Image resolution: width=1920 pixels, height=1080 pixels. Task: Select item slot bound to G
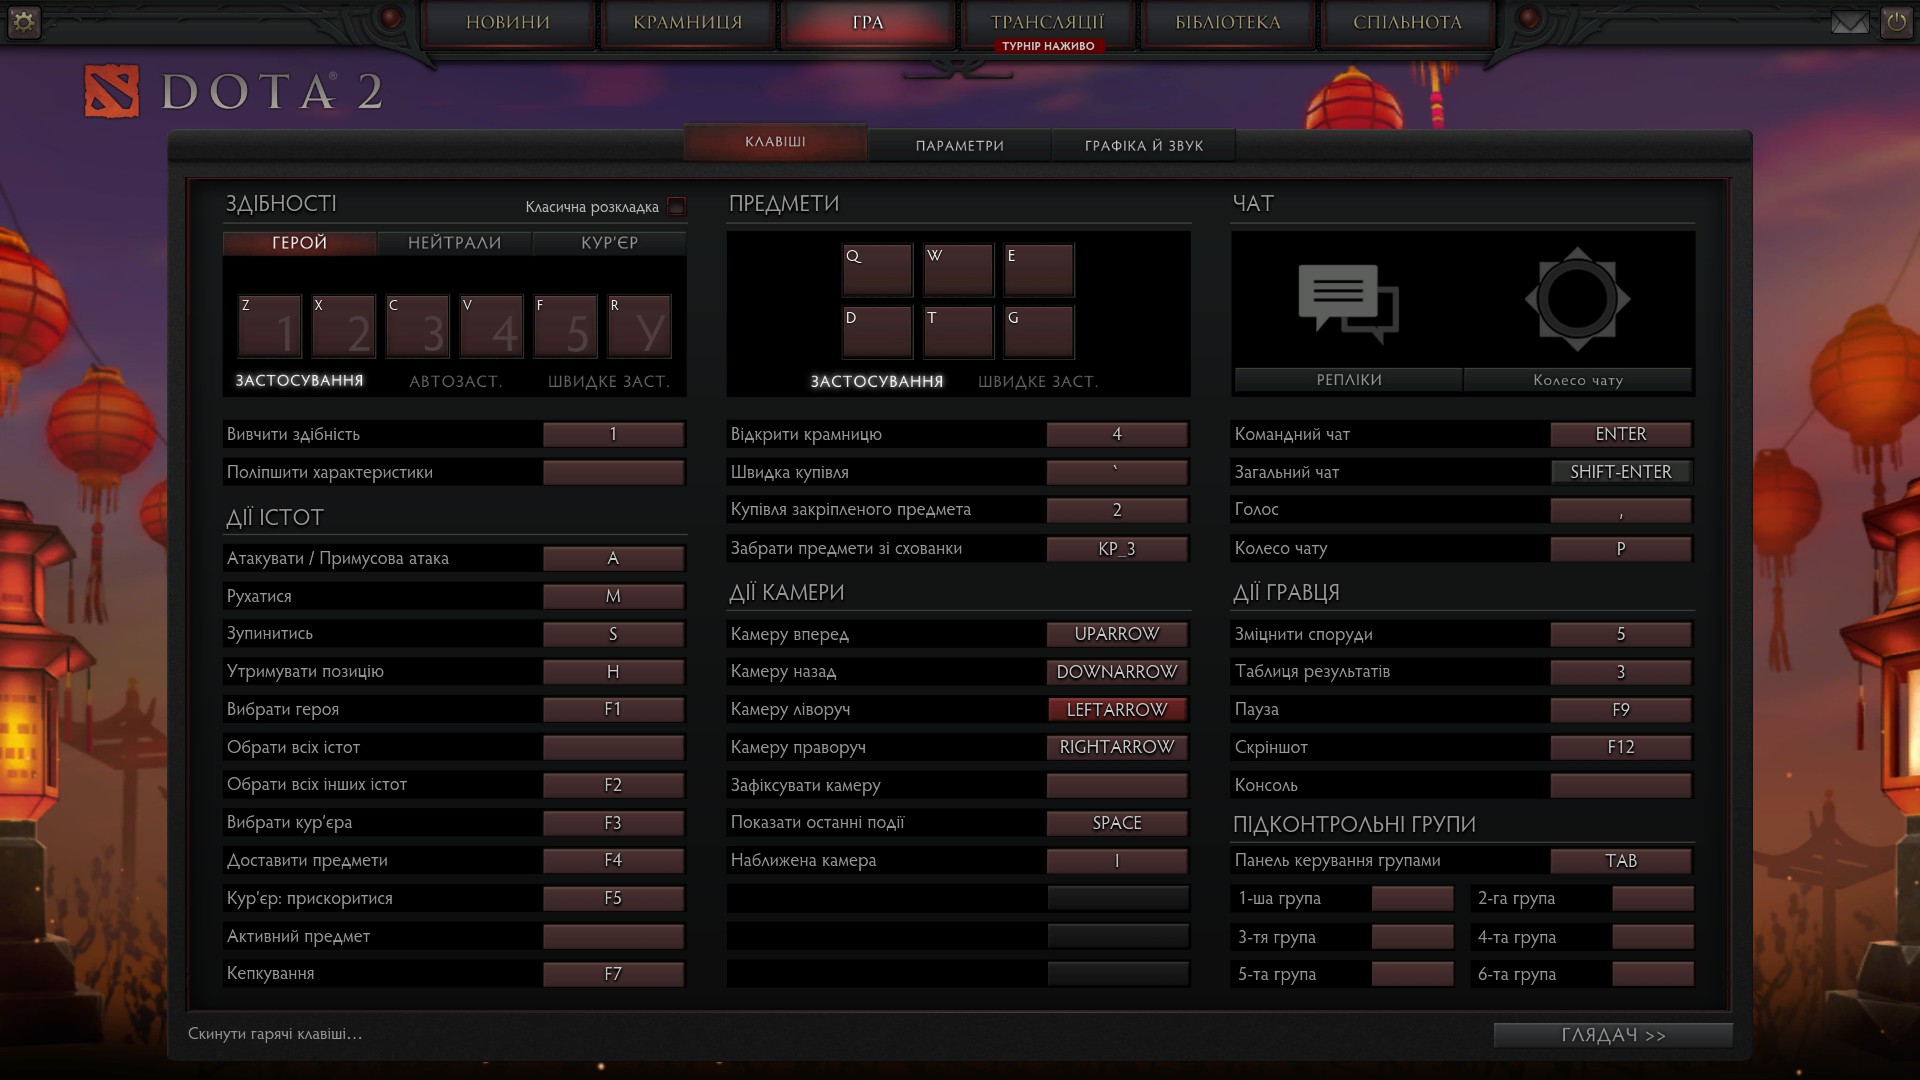pyautogui.click(x=1039, y=332)
